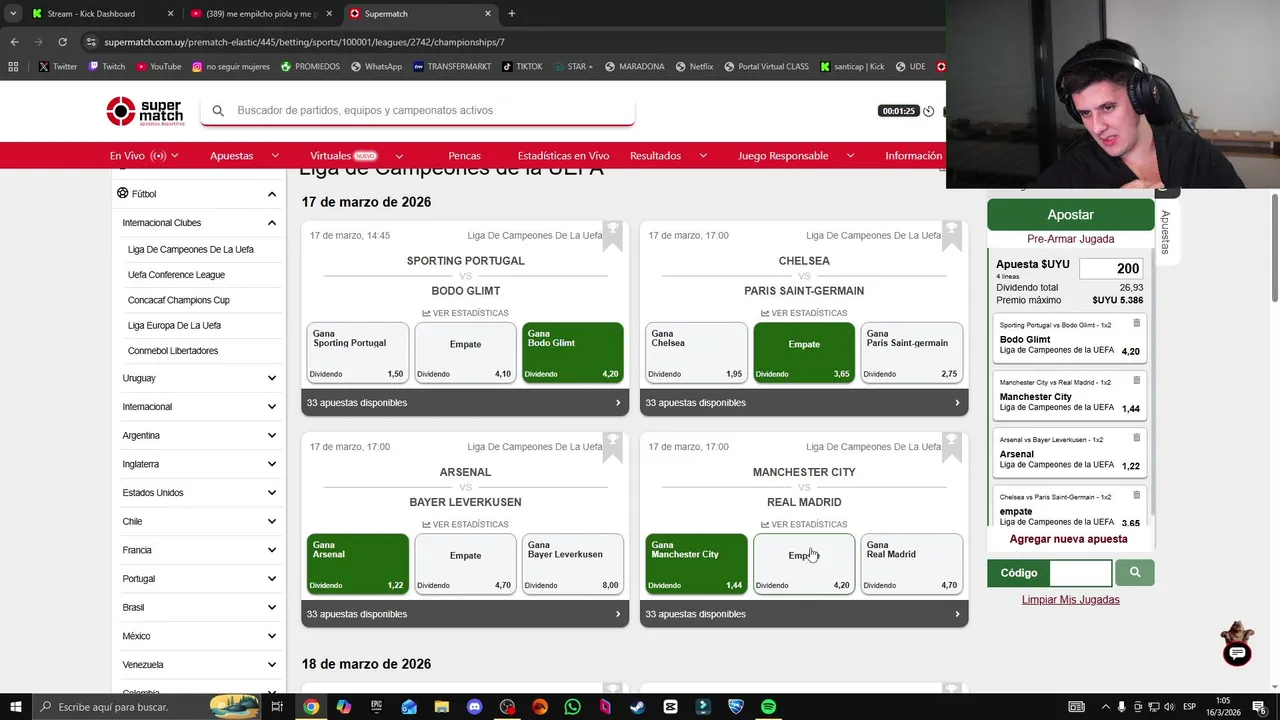Click the clock icon beside the session timer
The image size is (1280, 720).
[x=928, y=111]
